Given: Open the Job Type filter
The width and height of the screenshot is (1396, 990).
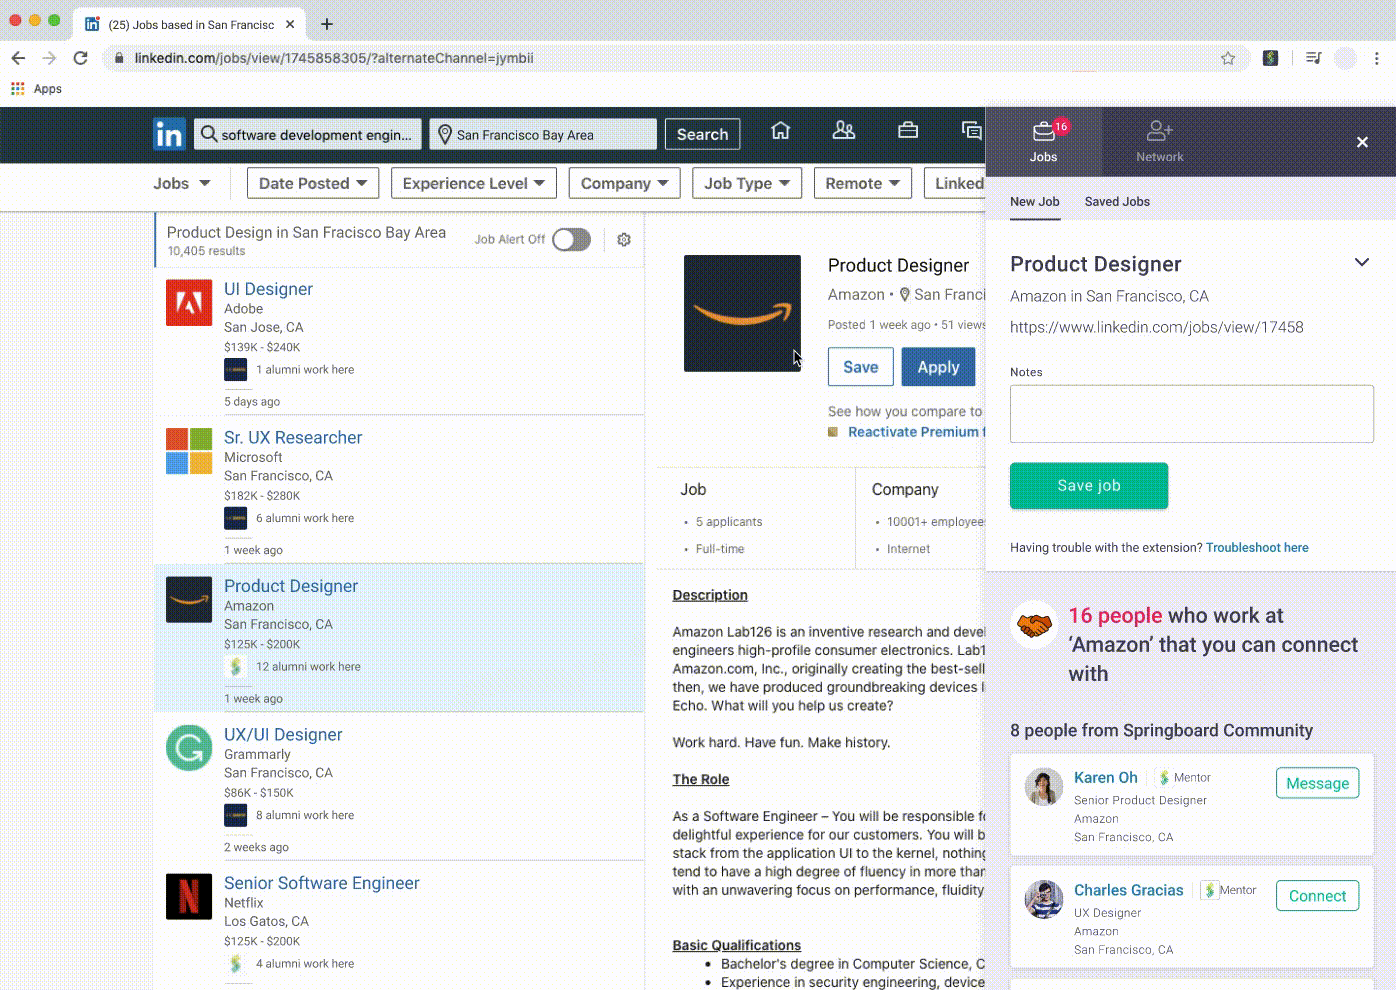Looking at the screenshot, I should click(747, 183).
